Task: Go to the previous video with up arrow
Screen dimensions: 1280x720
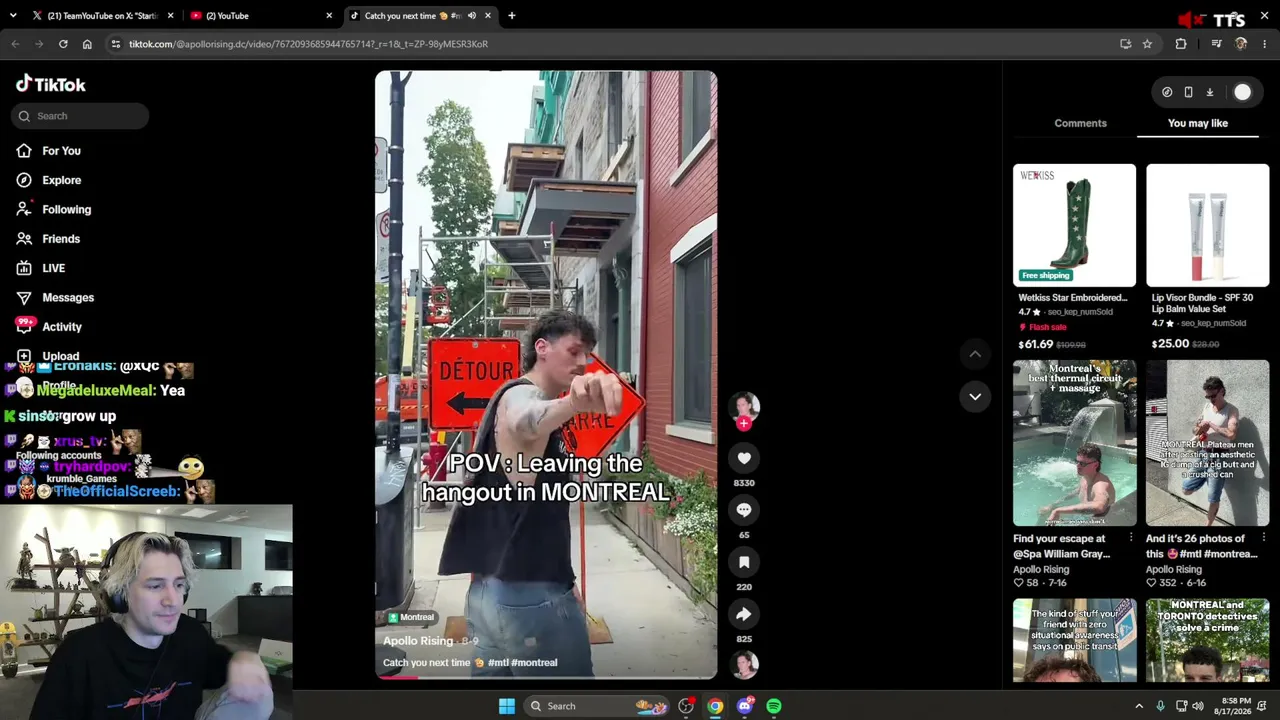Action: (x=975, y=354)
